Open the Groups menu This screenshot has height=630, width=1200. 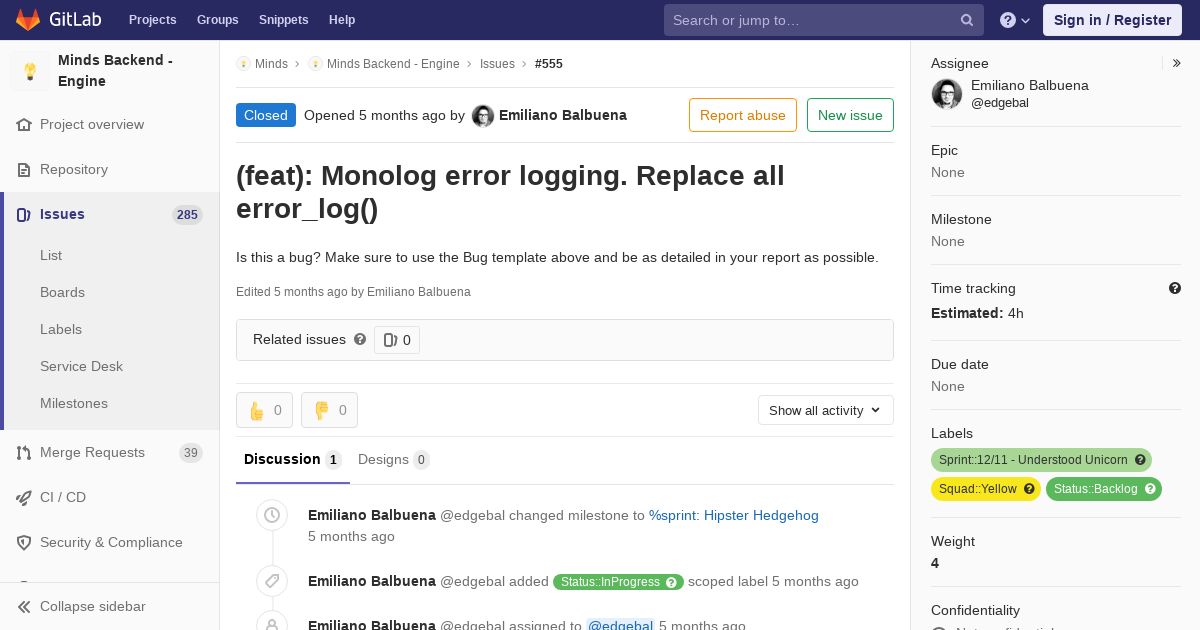(217, 20)
